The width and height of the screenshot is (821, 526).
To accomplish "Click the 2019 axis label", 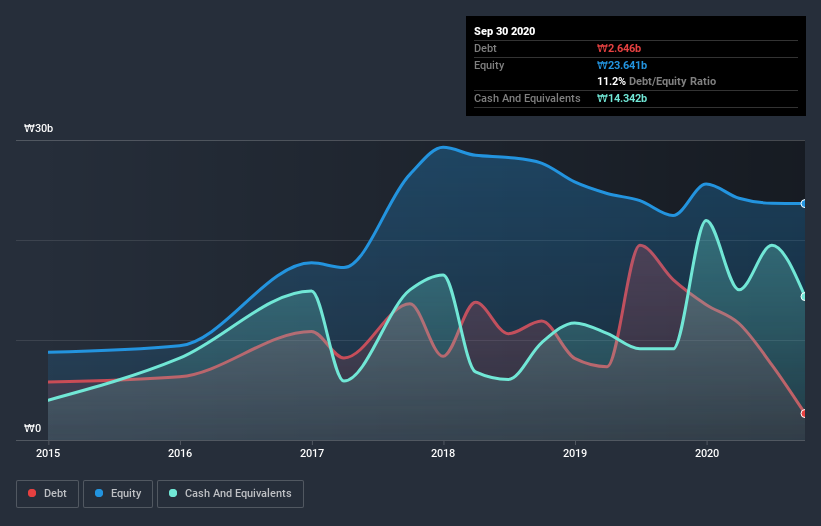I will (x=575, y=453).
